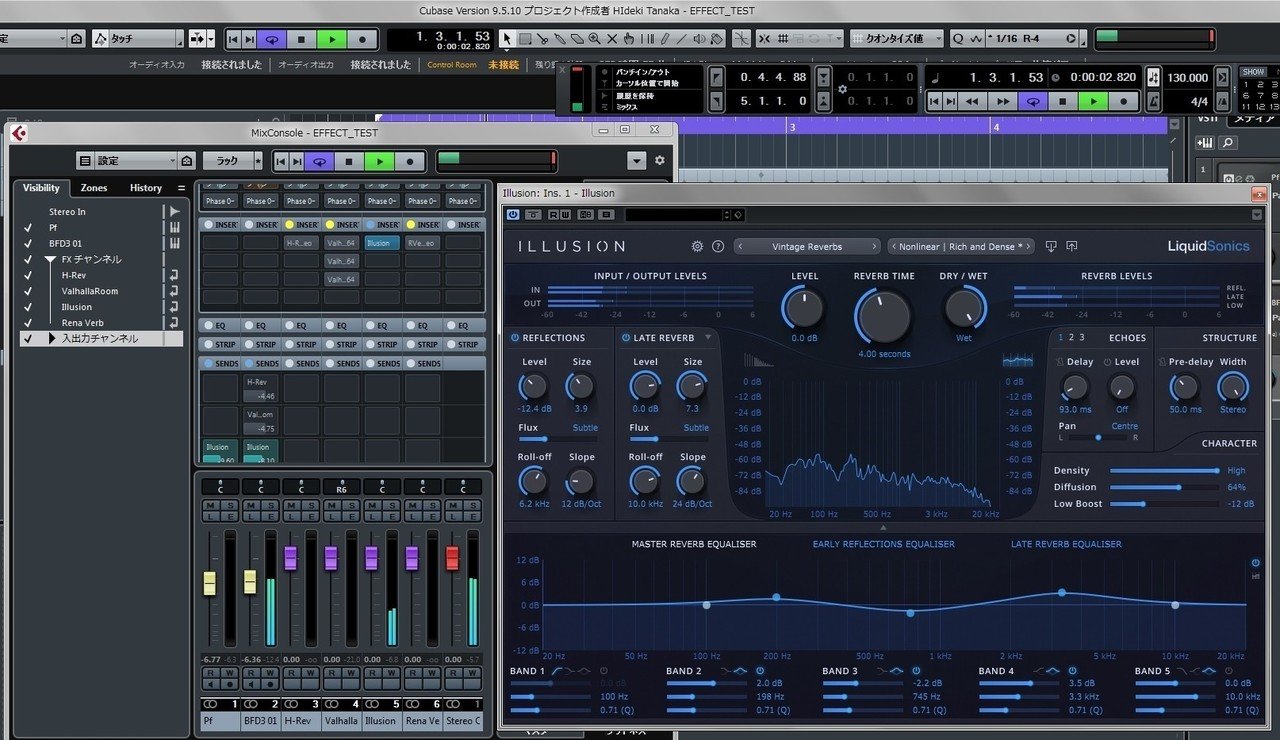Viewport: 1280px width, 740px height.
Task: Click the DRY / WET knob
Action: [963, 308]
